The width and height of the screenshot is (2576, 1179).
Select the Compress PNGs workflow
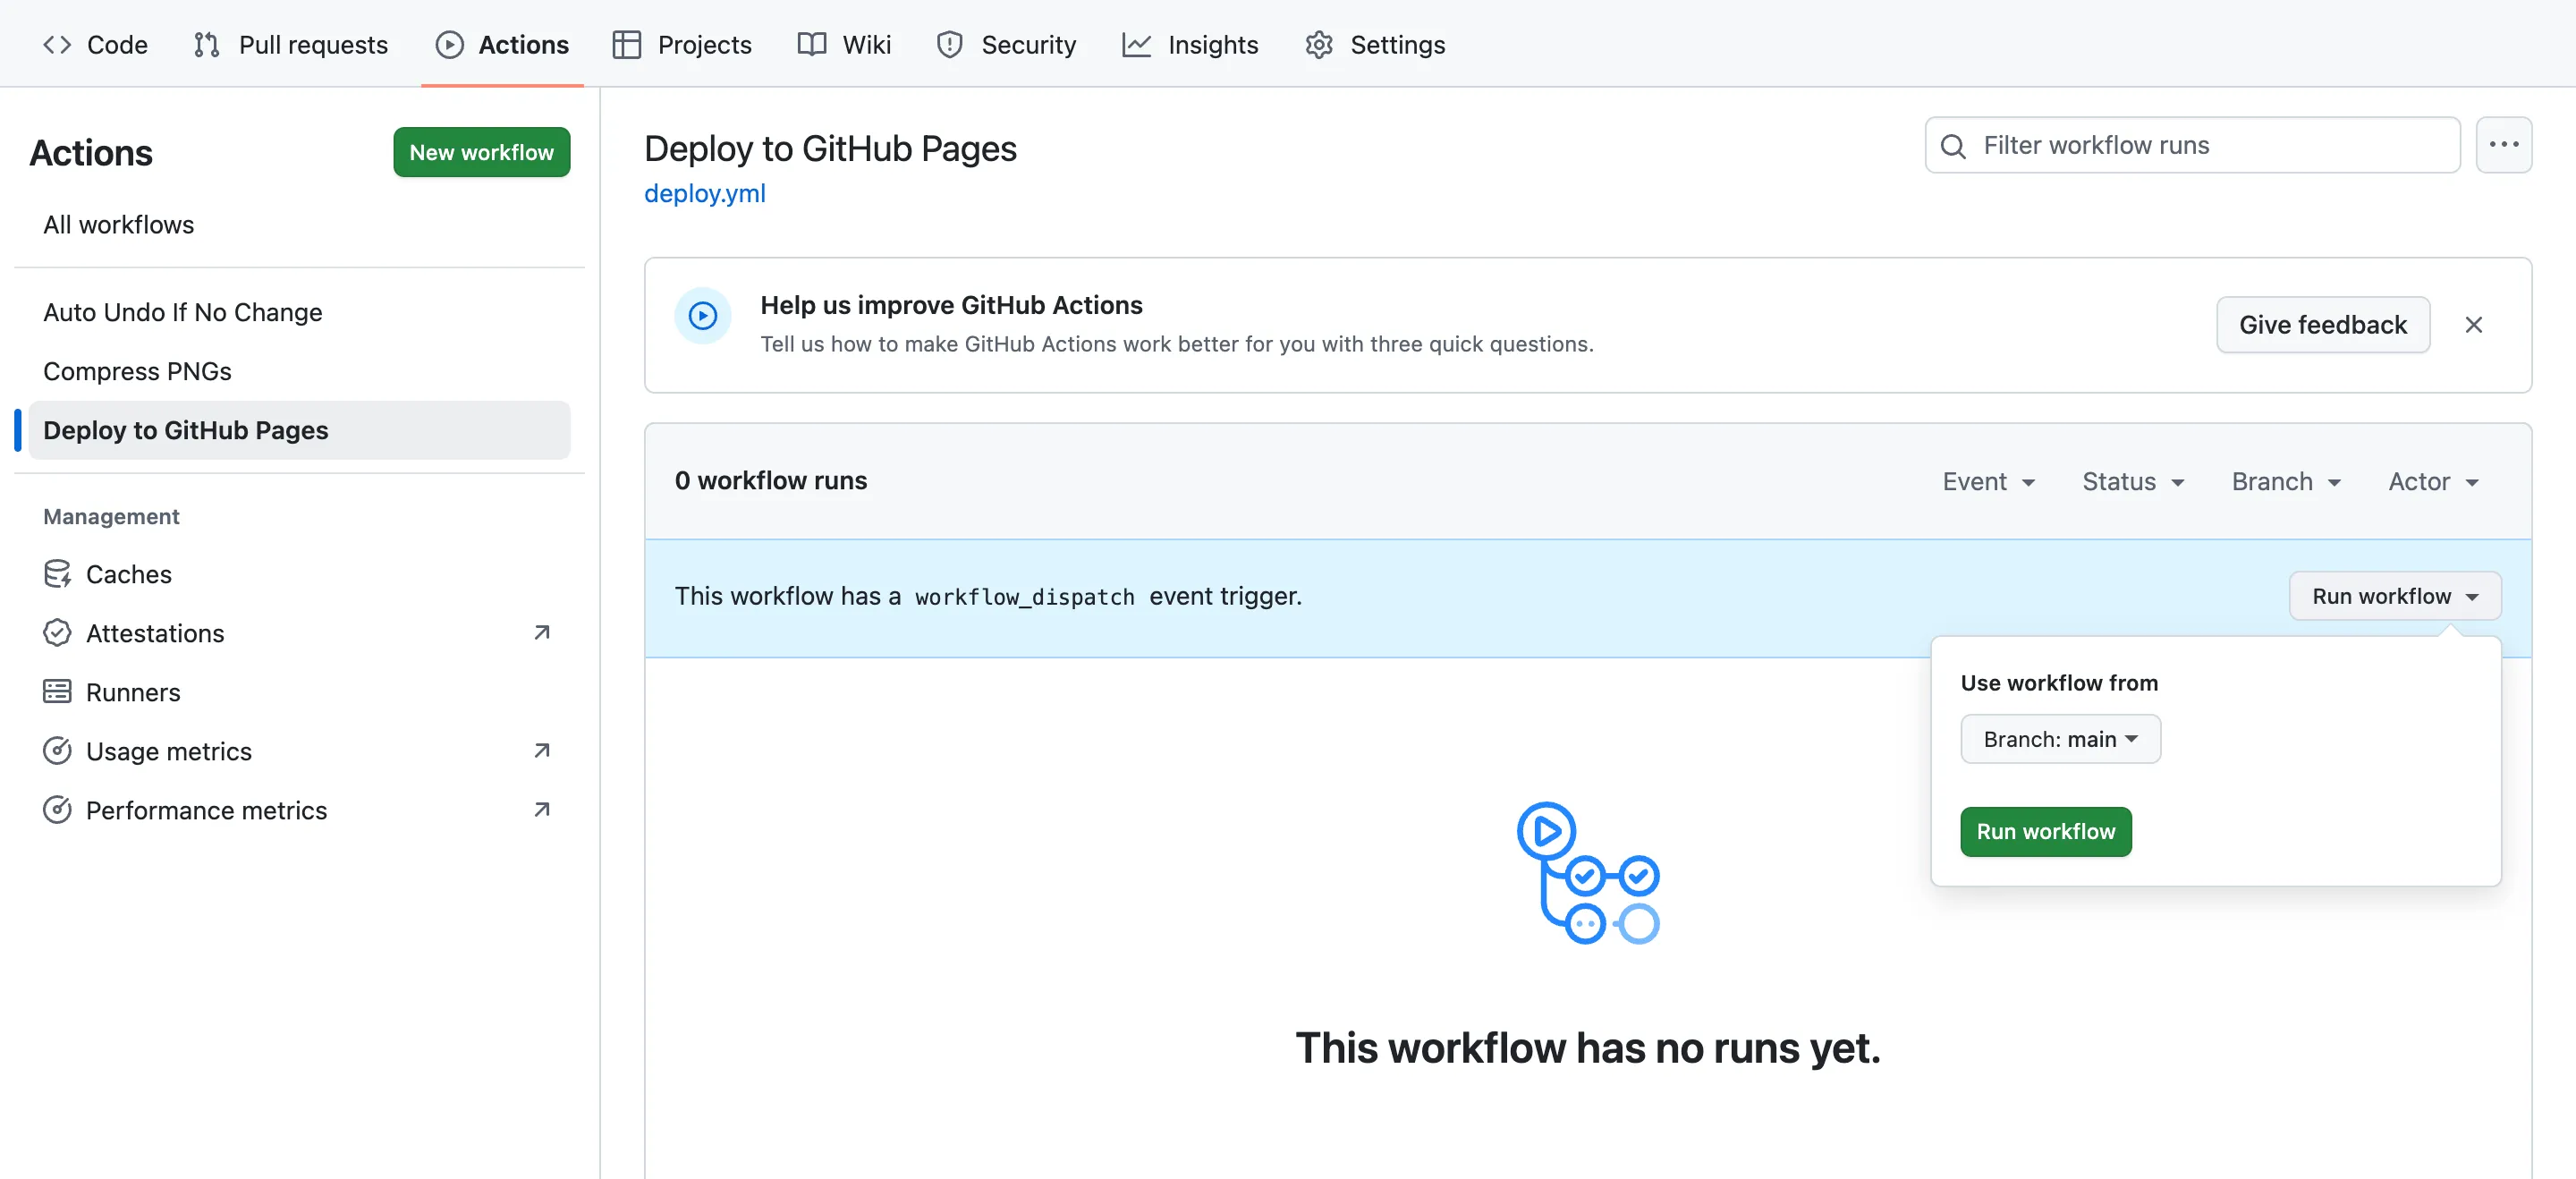coord(137,371)
